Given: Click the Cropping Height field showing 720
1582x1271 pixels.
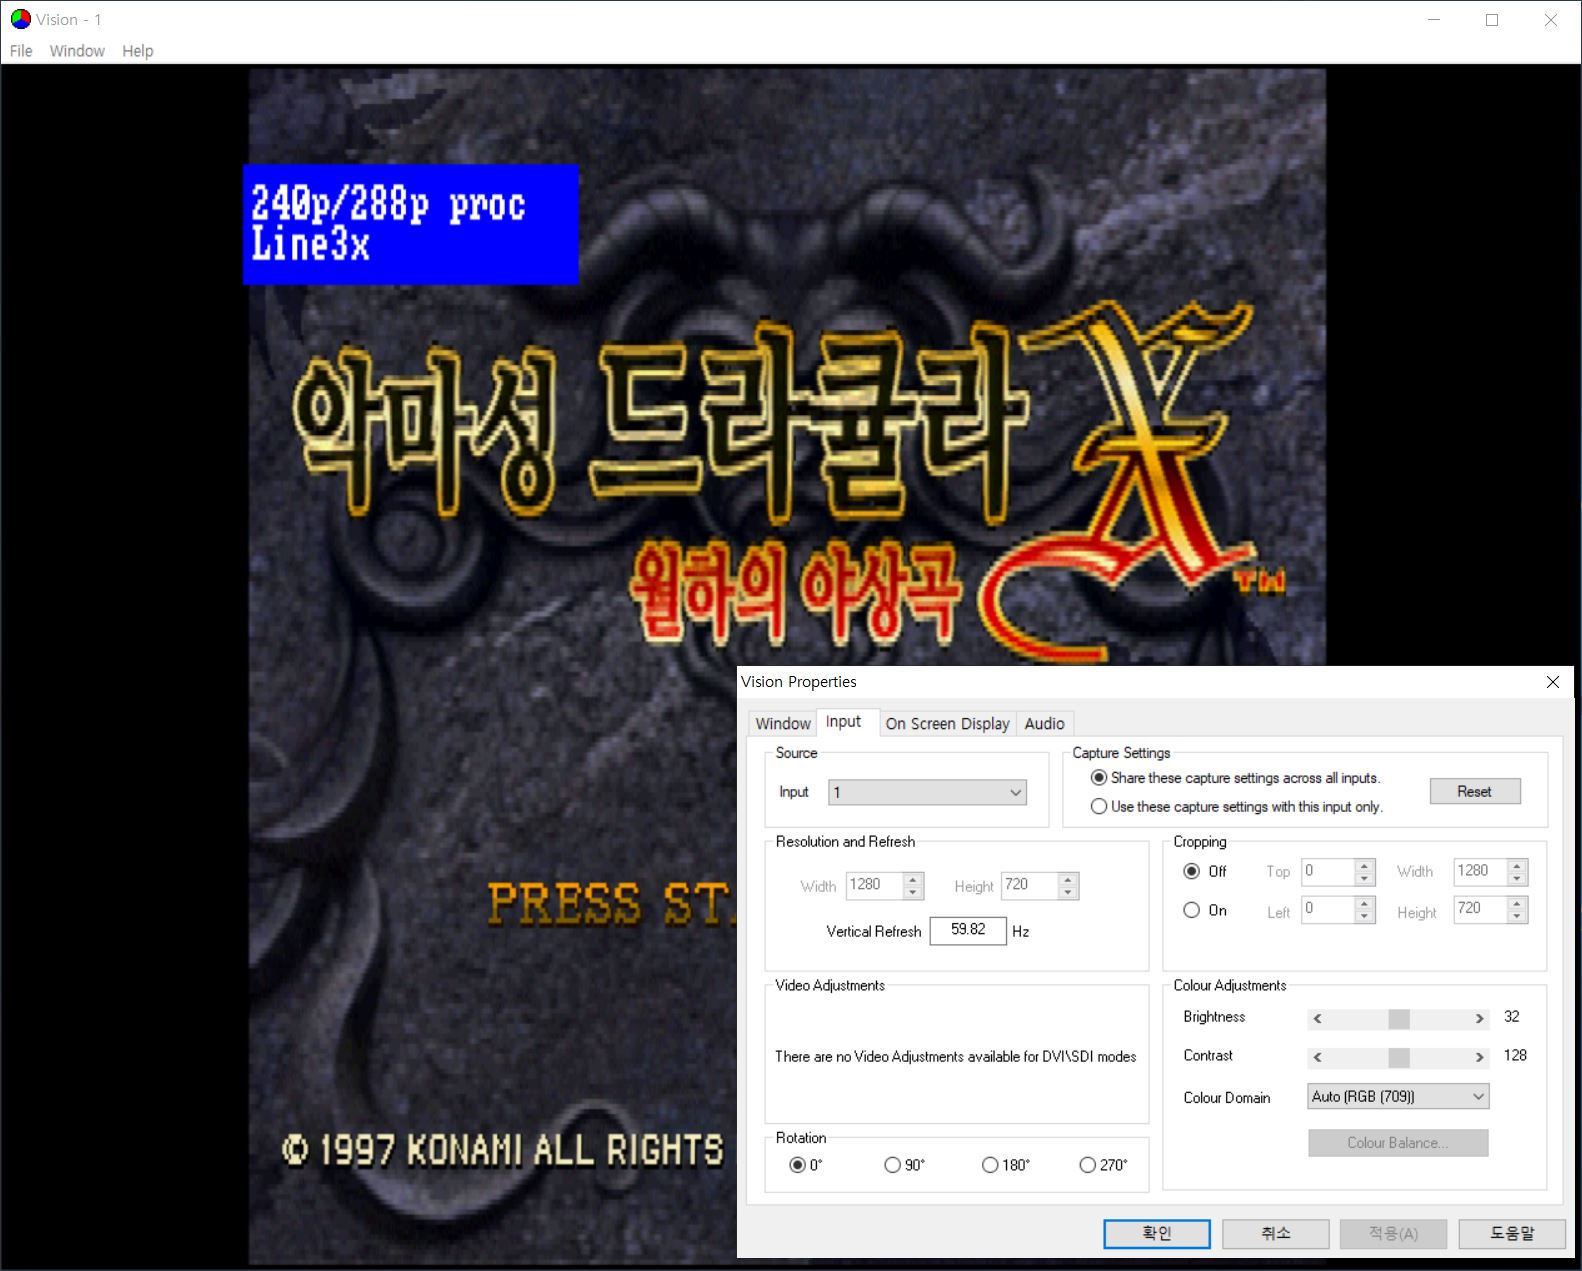Looking at the screenshot, I should point(1480,909).
